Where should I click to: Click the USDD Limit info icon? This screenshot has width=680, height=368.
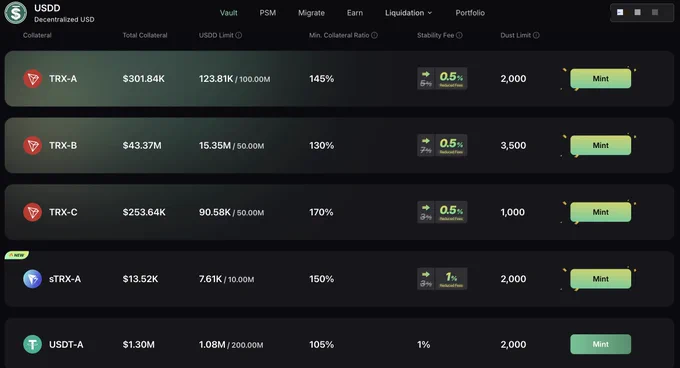pyautogui.click(x=239, y=35)
